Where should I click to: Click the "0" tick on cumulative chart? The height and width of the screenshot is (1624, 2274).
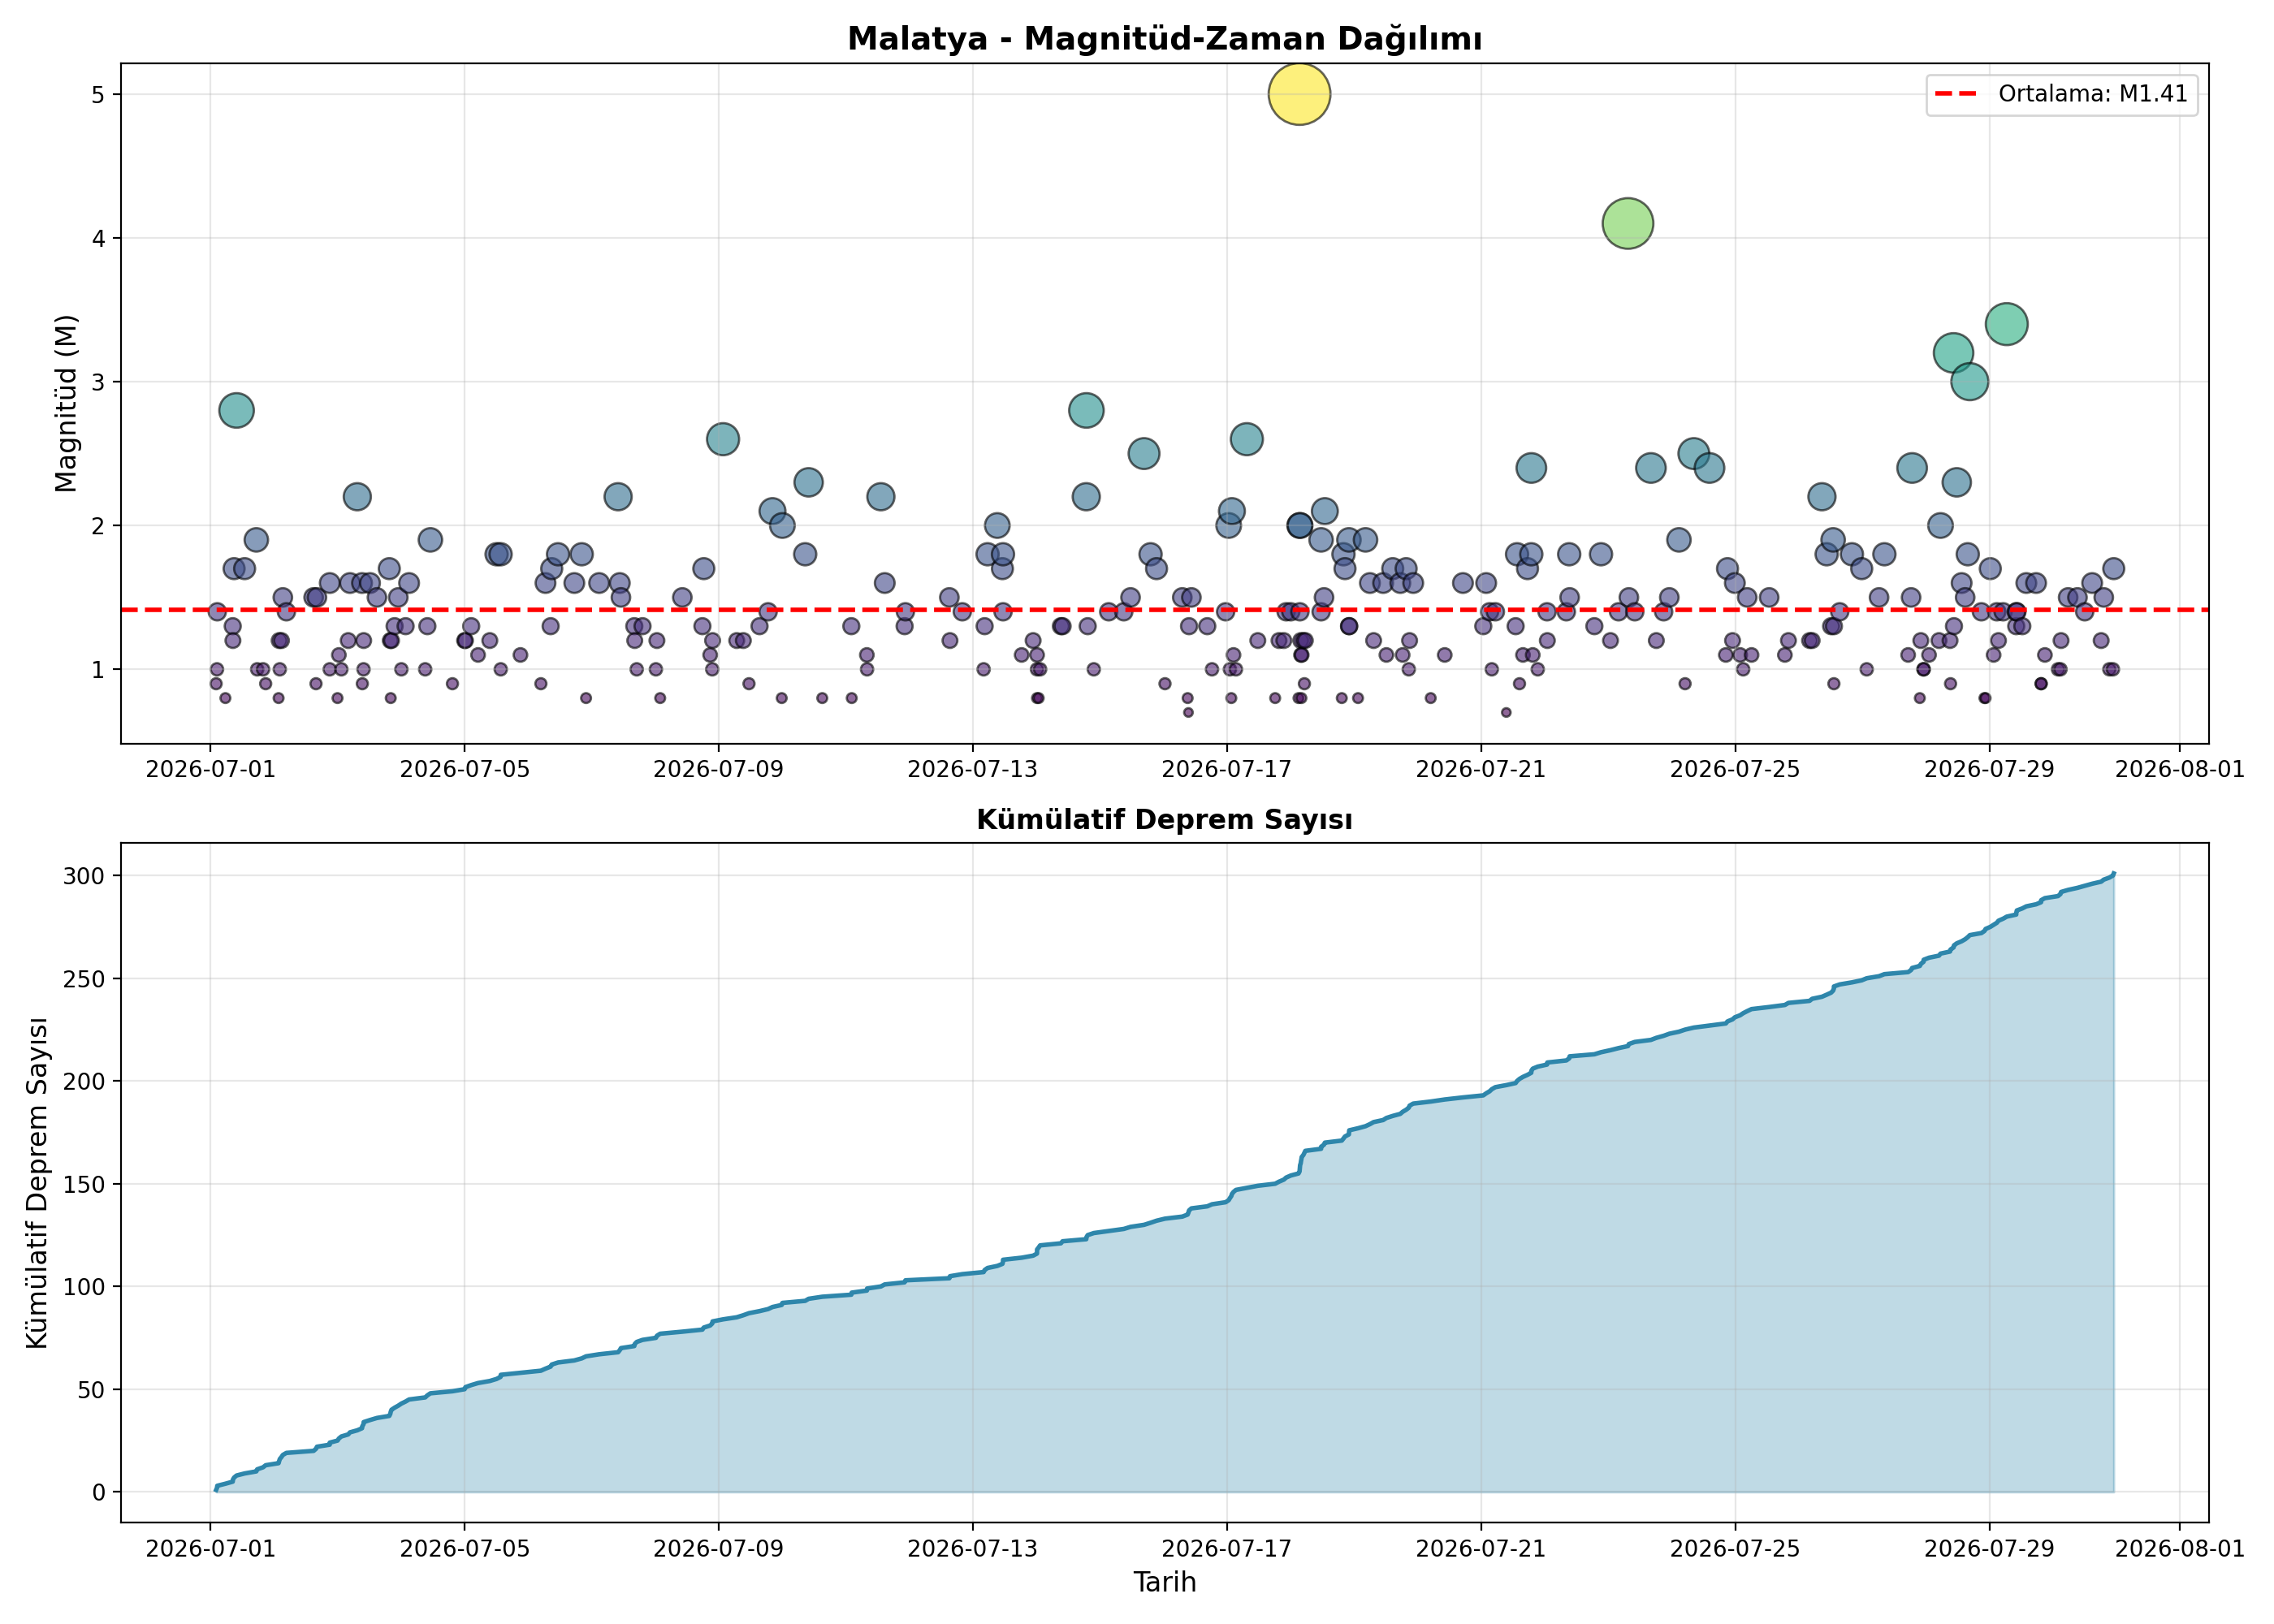click(98, 1492)
